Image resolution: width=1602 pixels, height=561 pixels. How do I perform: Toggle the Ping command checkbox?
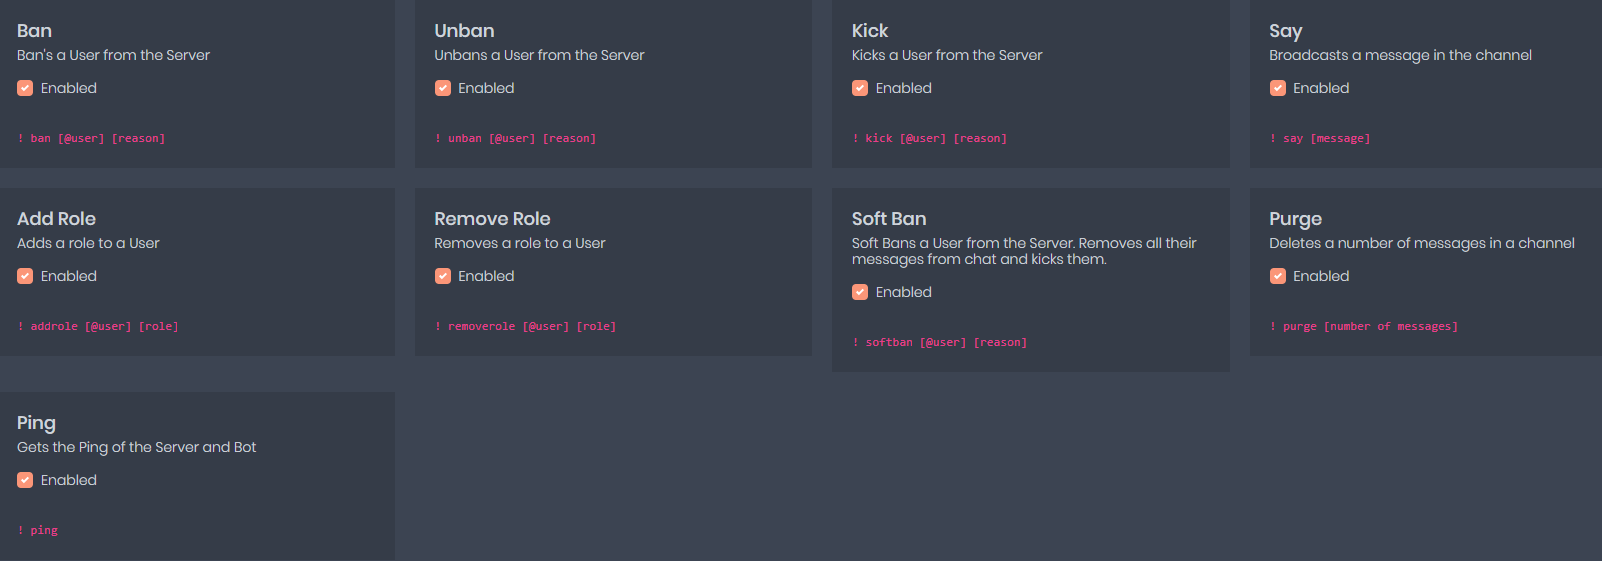25,480
